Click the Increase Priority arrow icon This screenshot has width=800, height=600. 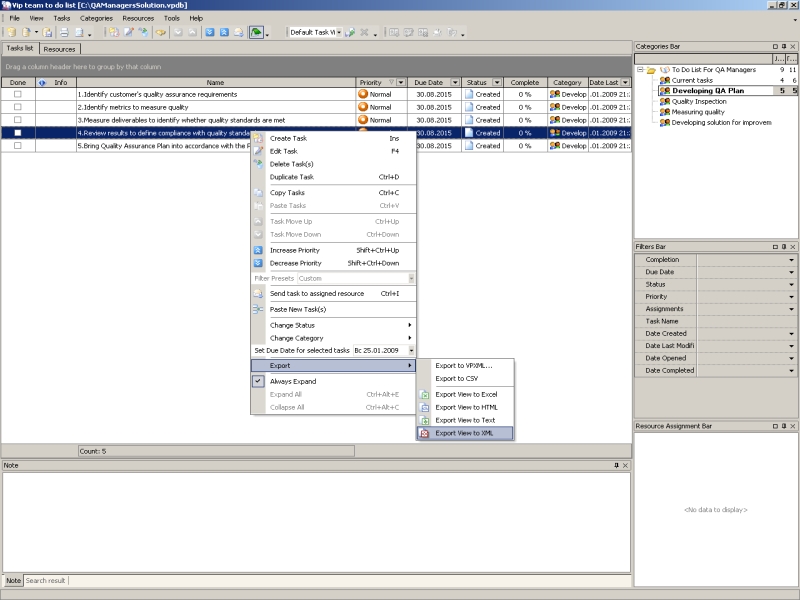tap(258, 250)
